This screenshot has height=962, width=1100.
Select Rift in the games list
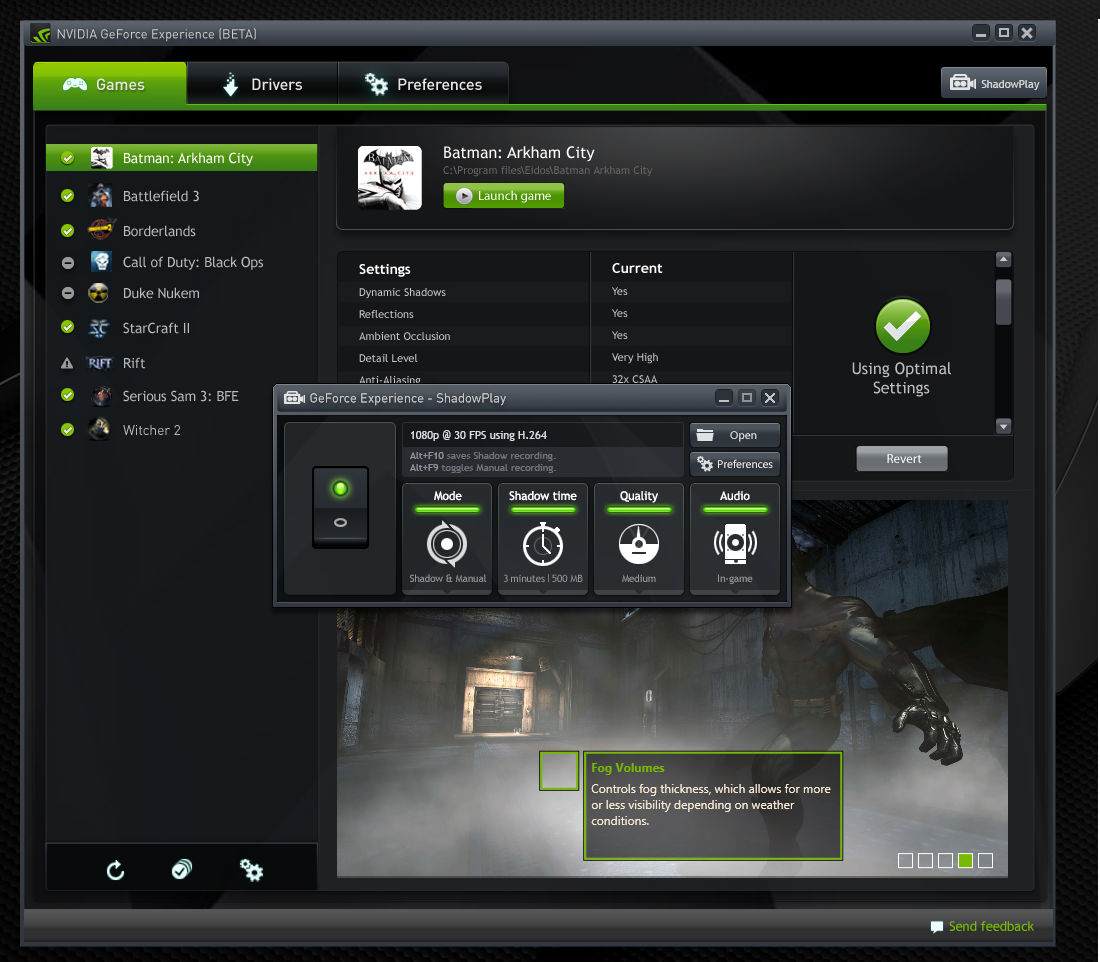(182, 363)
